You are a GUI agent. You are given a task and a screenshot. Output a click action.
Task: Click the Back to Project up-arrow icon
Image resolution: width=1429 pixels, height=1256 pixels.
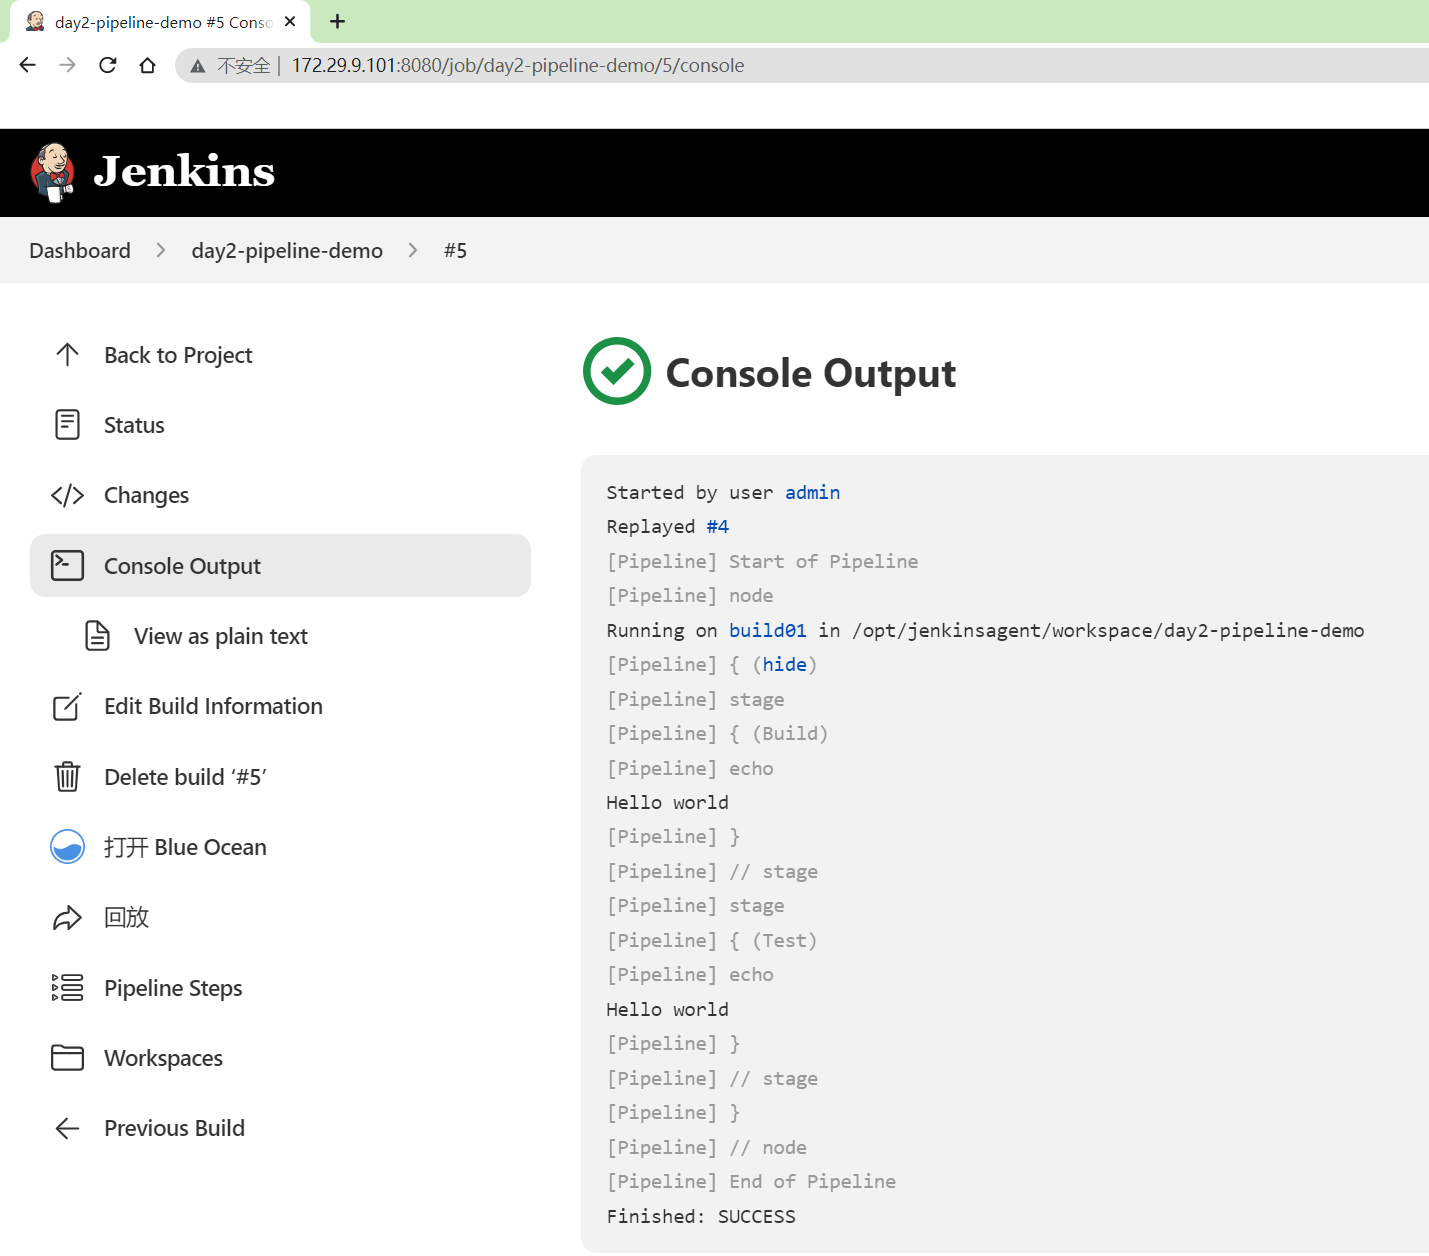pyautogui.click(x=67, y=355)
